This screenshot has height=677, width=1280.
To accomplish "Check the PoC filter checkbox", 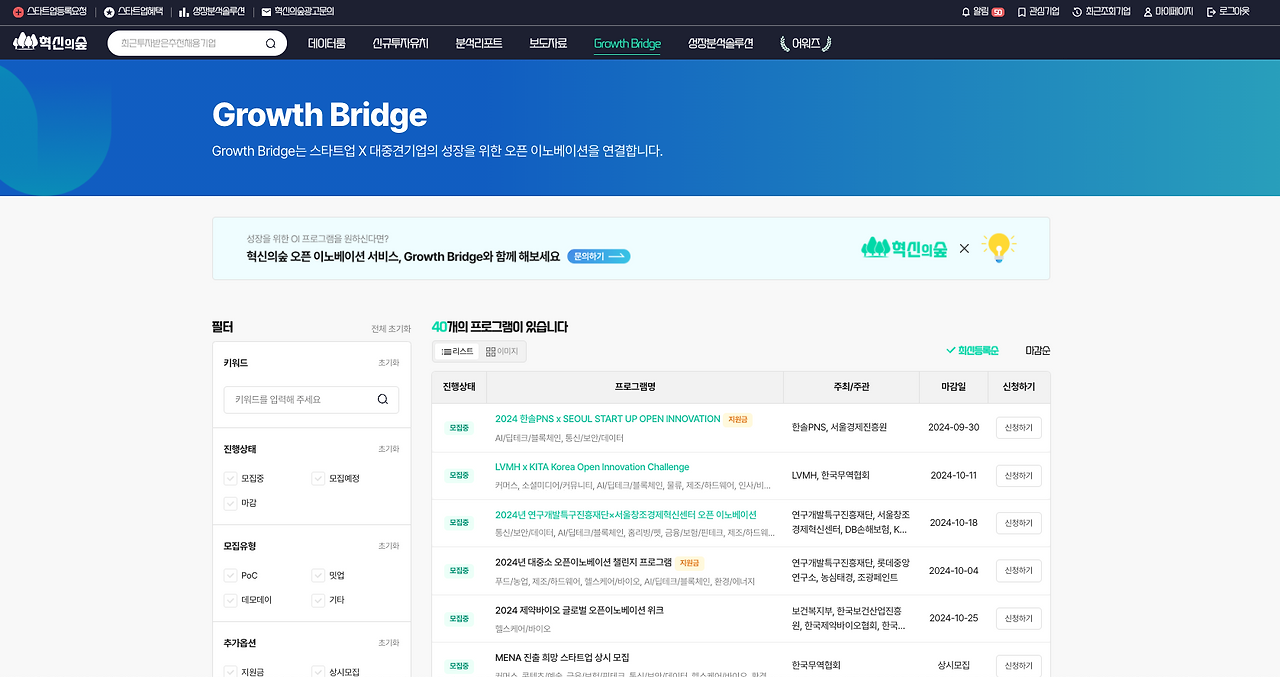I will (231, 575).
